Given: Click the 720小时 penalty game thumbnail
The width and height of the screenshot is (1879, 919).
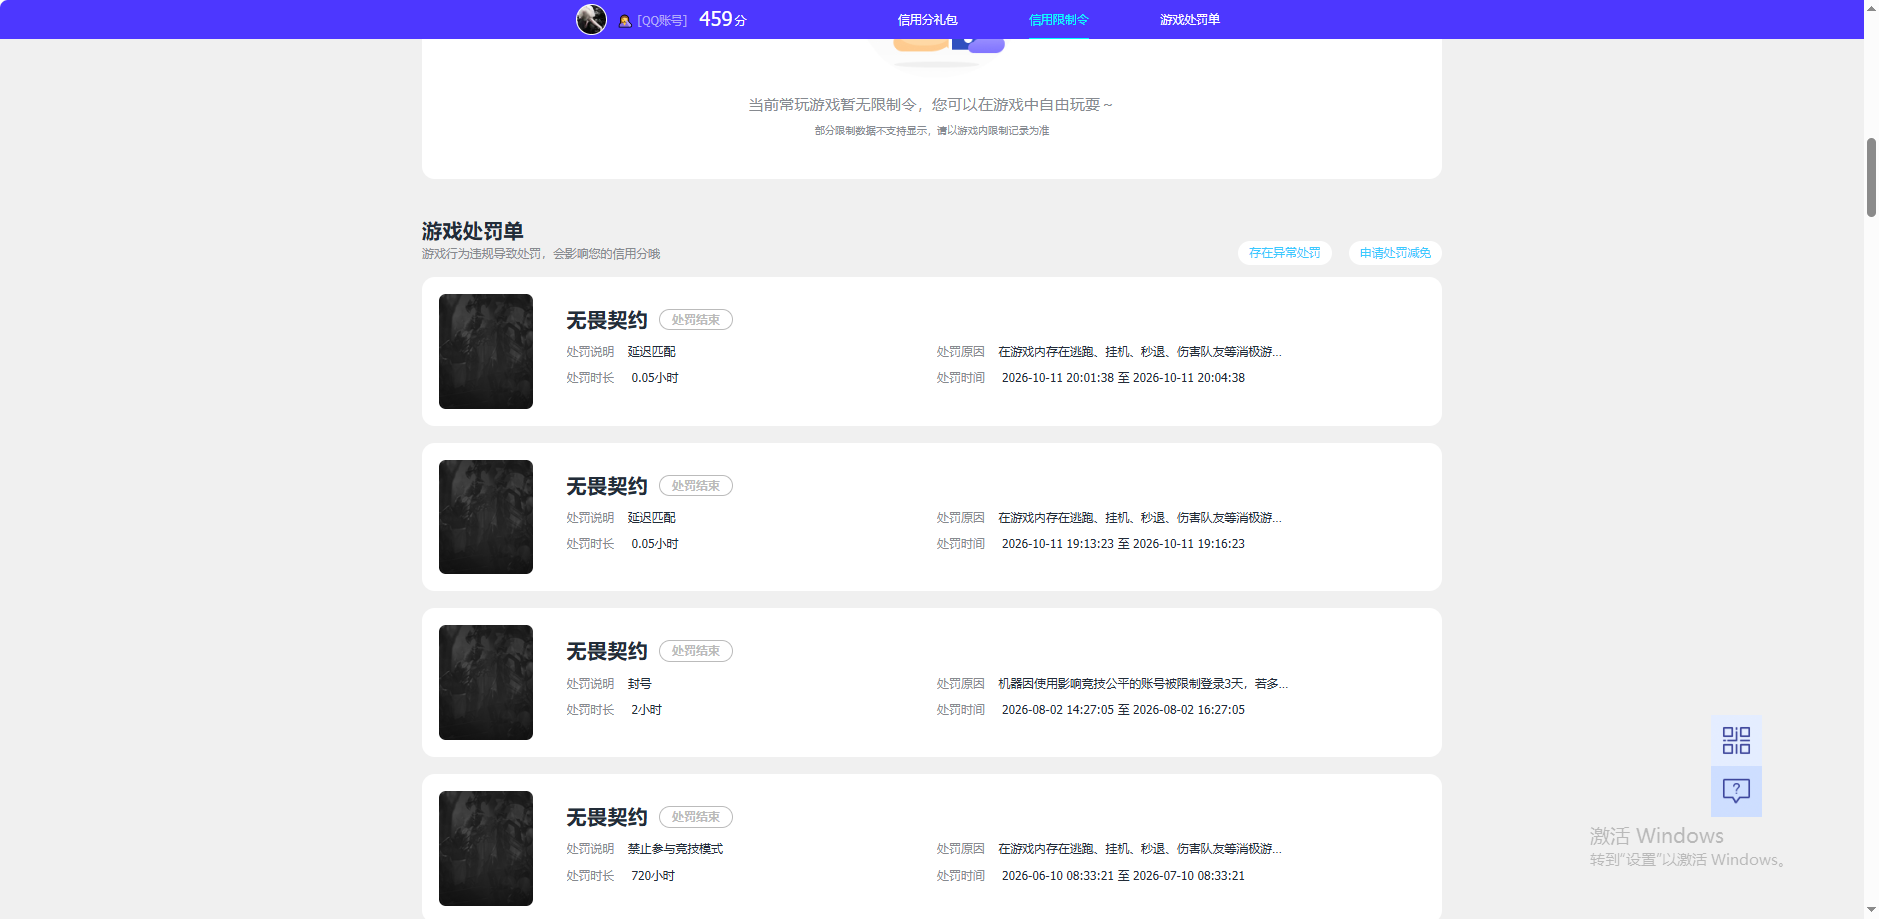Looking at the screenshot, I should pos(486,848).
